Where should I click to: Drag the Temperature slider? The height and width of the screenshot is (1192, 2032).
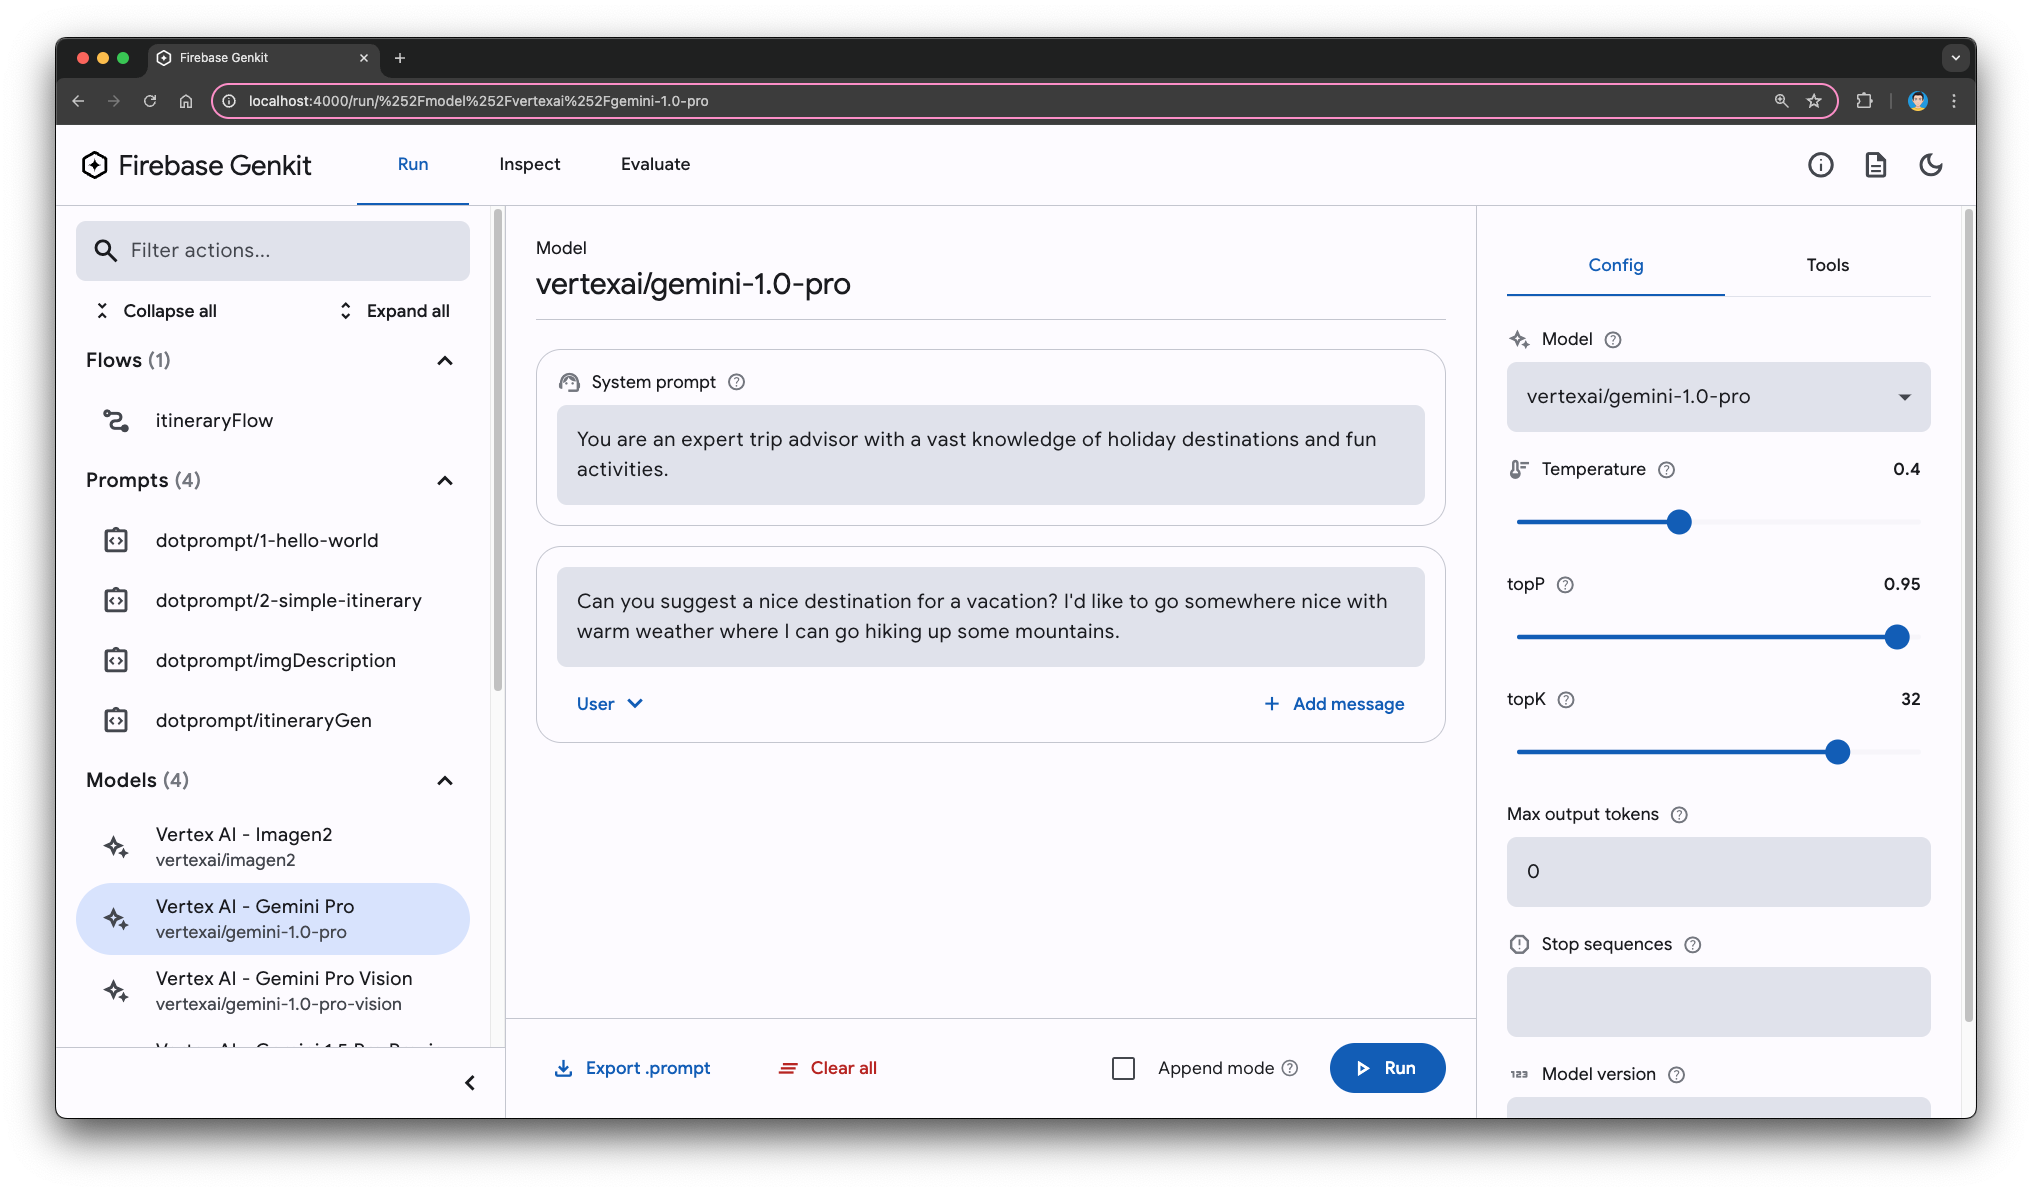point(1679,521)
